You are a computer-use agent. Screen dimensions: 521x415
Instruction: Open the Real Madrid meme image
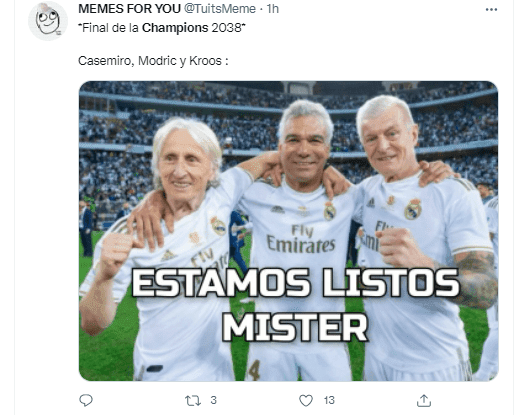pyautogui.click(x=289, y=231)
